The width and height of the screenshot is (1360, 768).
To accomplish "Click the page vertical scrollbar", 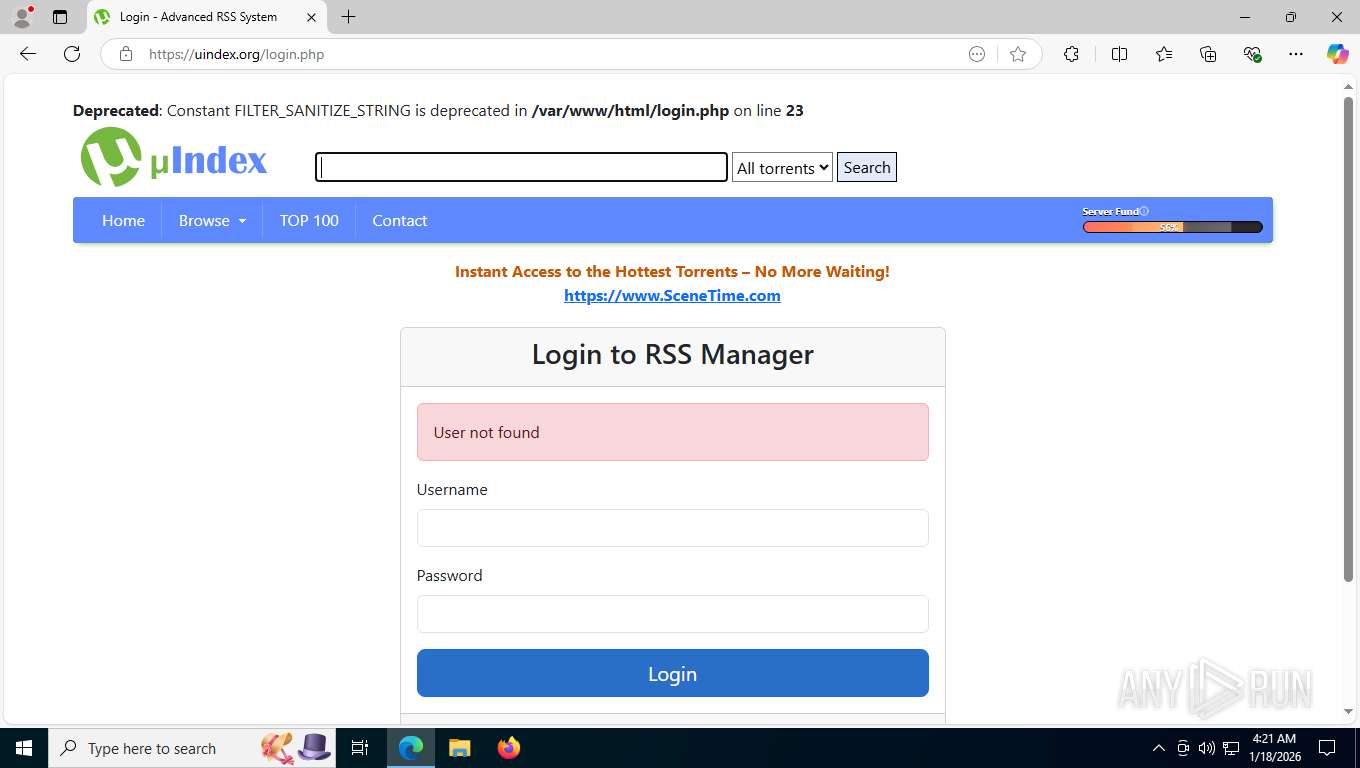I will point(1348,340).
